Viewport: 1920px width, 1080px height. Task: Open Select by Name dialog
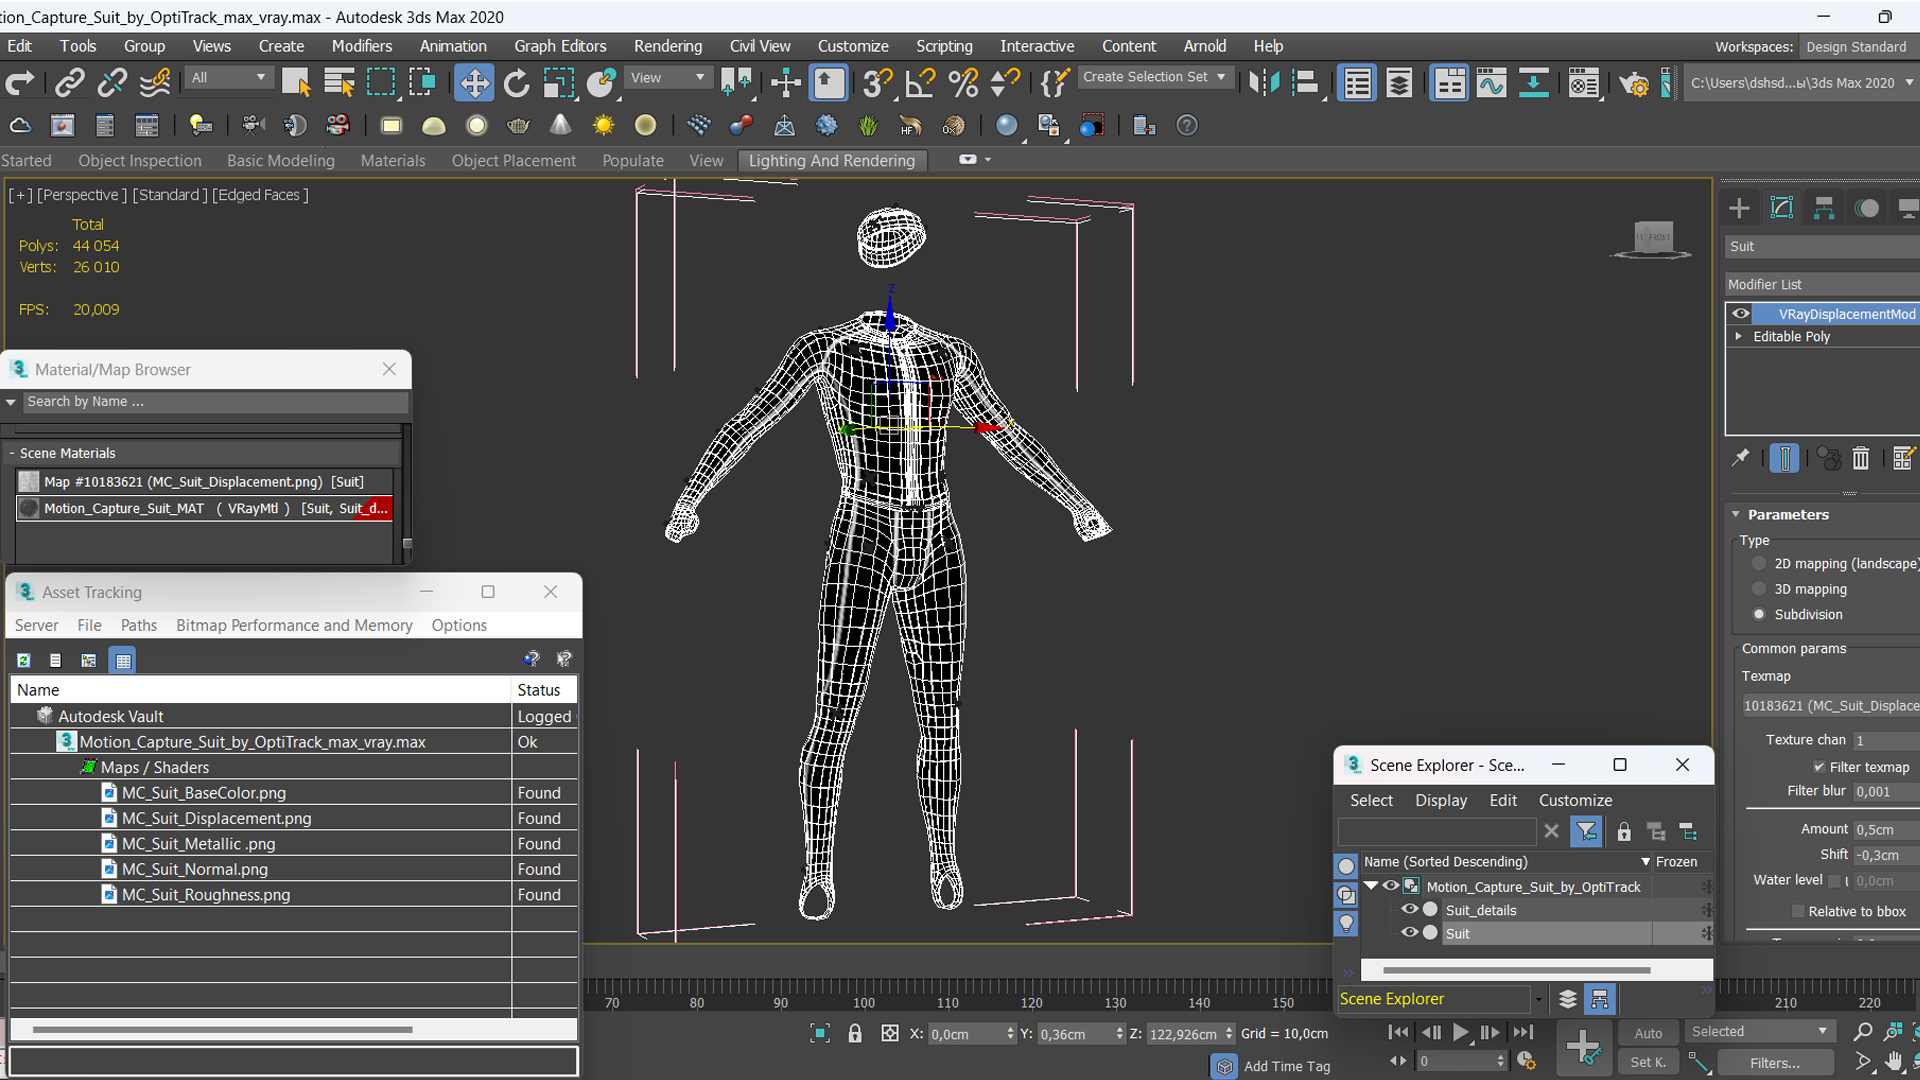pyautogui.click(x=339, y=83)
